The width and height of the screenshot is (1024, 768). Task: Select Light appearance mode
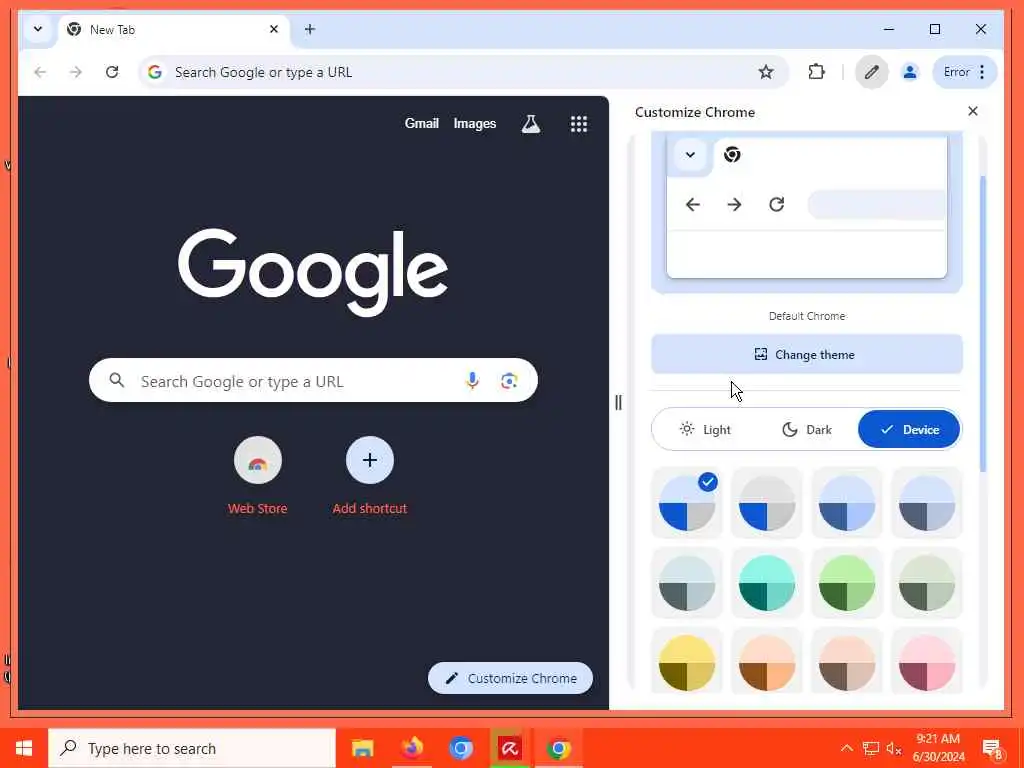click(x=705, y=429)
